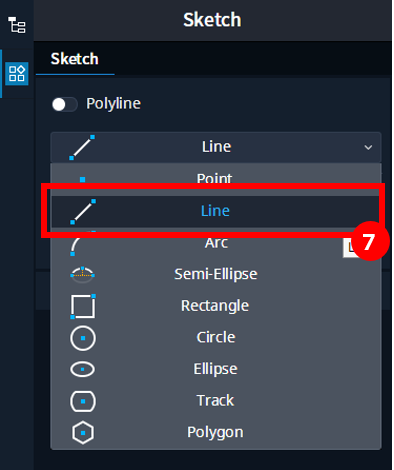Select the sketch shapes sidebar icon
This screenshot has width=394, height=470.
(17, 74)
